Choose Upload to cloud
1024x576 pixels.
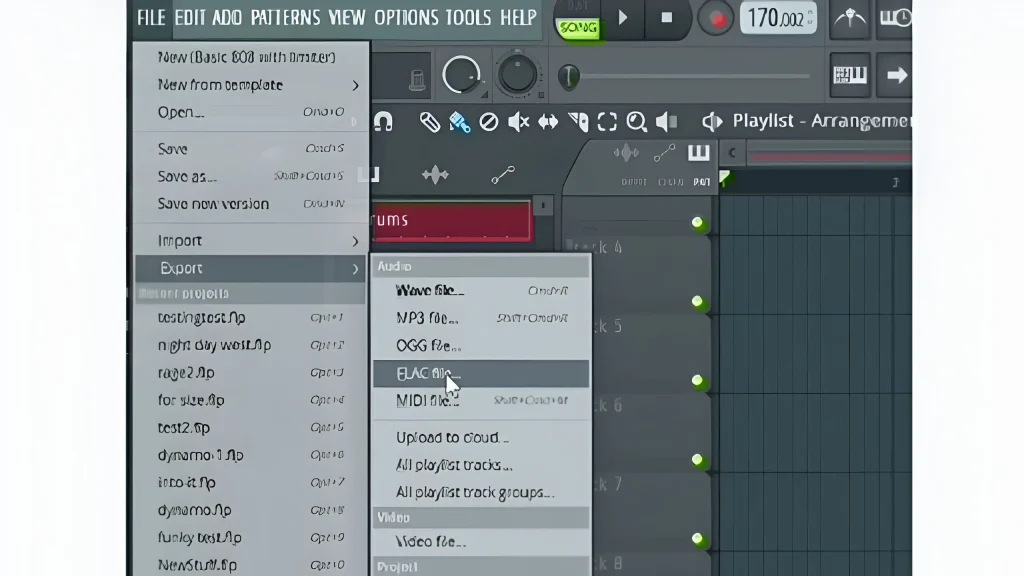pyautogui.click(x=452, y=437)
